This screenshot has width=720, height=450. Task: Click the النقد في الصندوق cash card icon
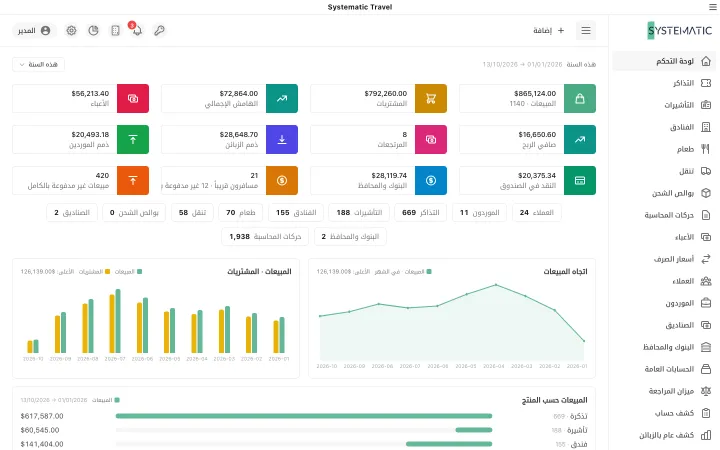(580, 180)
